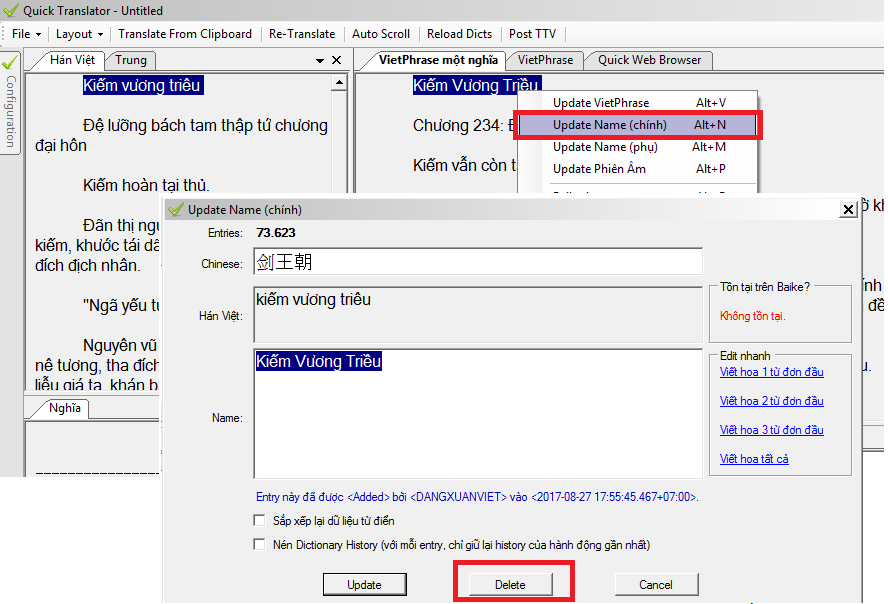Click the Delete button in dialog
Screen dimensions: 888x604
click(x=510, y=585)
